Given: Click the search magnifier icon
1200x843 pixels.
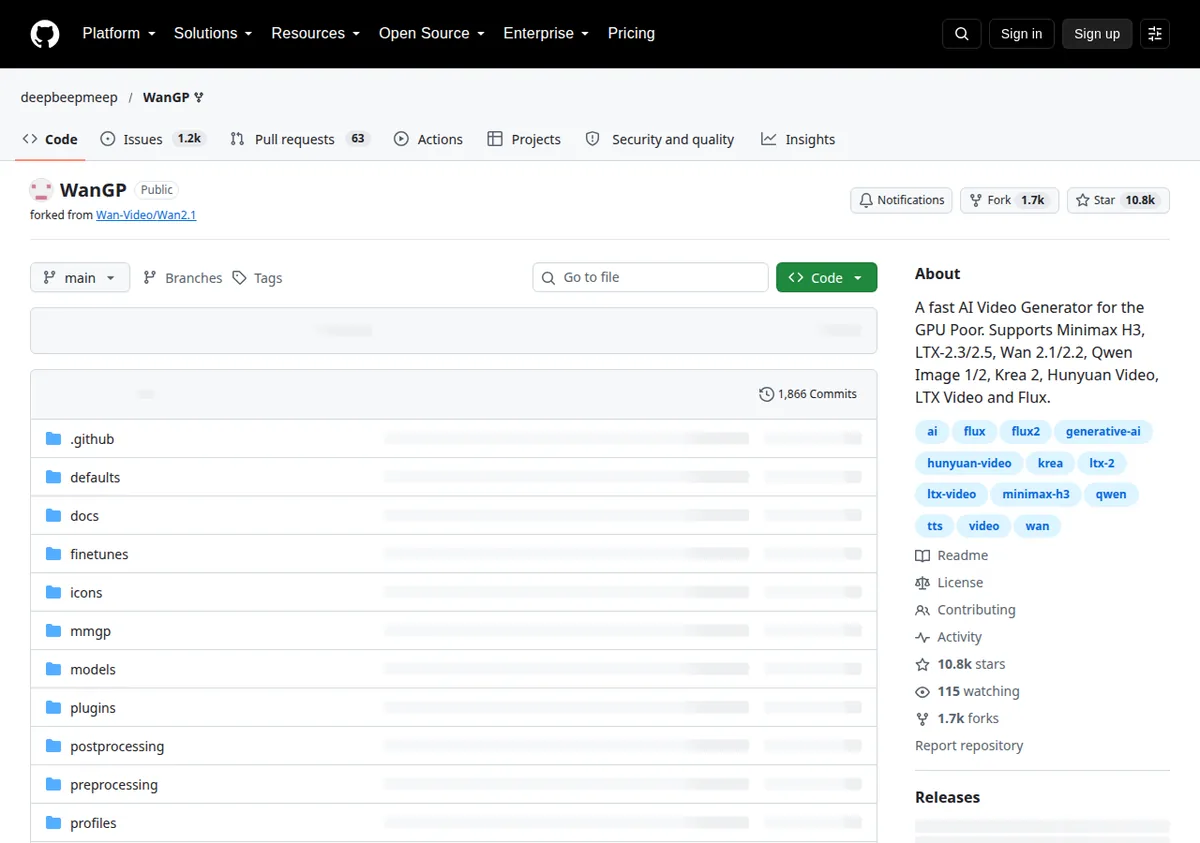Looking at the screenshot, I should [962, 34].
